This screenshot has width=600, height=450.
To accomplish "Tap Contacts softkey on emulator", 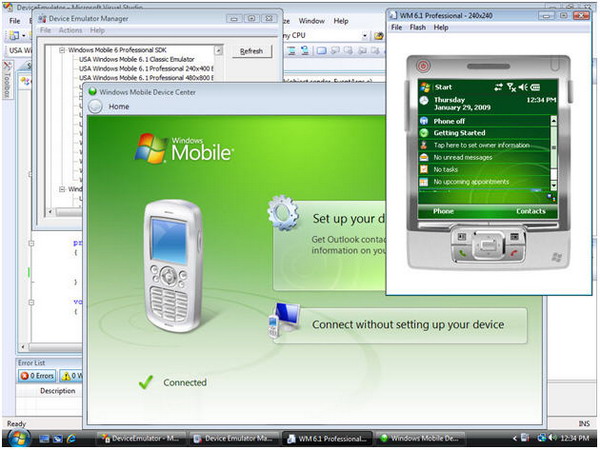I will (530, 211).
